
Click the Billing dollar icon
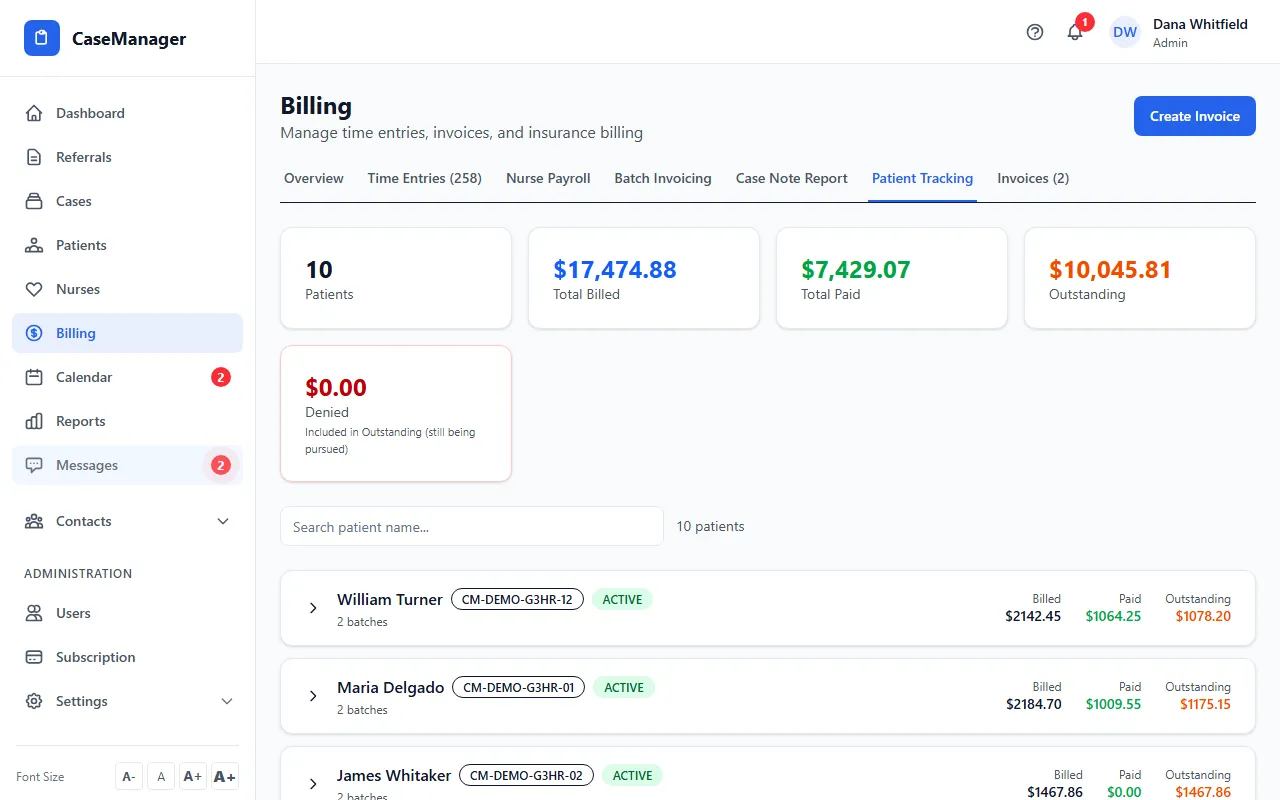pos(34,333)
